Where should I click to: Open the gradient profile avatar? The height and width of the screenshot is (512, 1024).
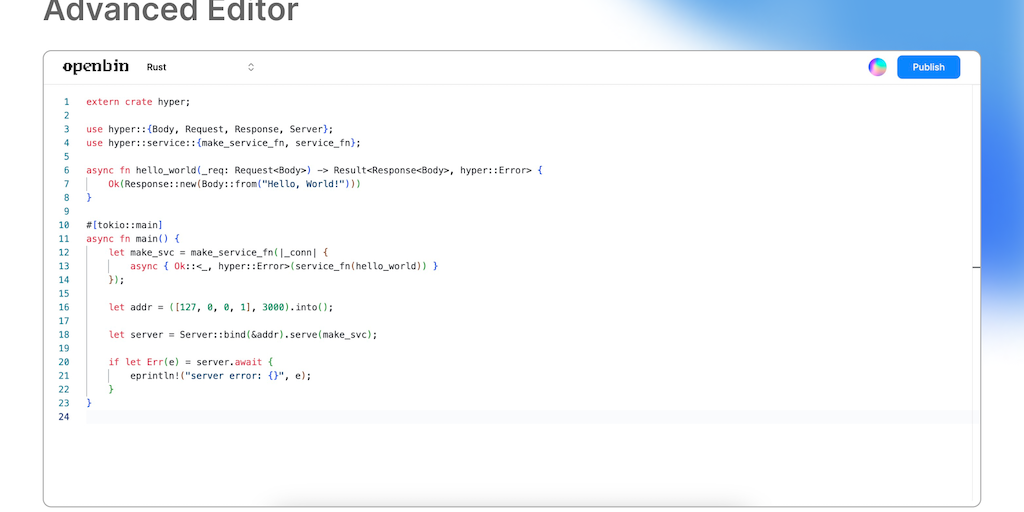point(877,67)
